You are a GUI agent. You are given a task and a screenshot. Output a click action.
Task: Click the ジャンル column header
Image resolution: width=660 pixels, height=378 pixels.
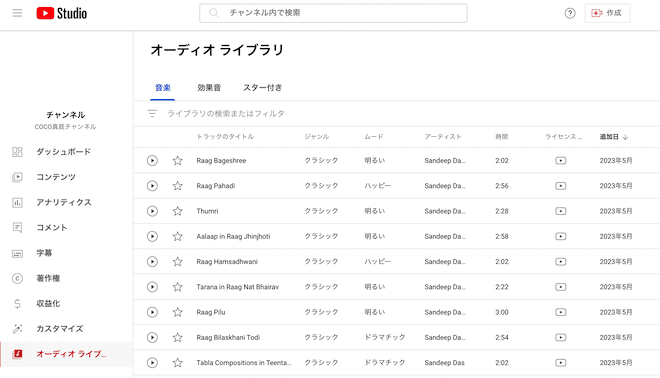[317, 137]
